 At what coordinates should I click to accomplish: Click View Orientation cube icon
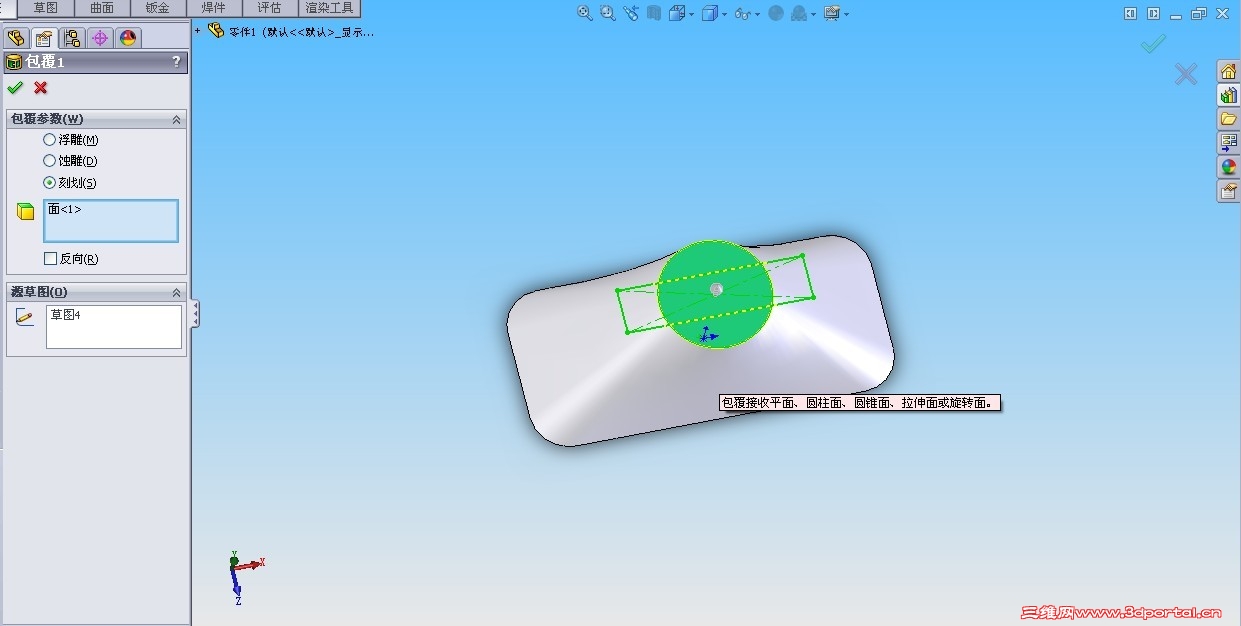(x=677, y=13)
